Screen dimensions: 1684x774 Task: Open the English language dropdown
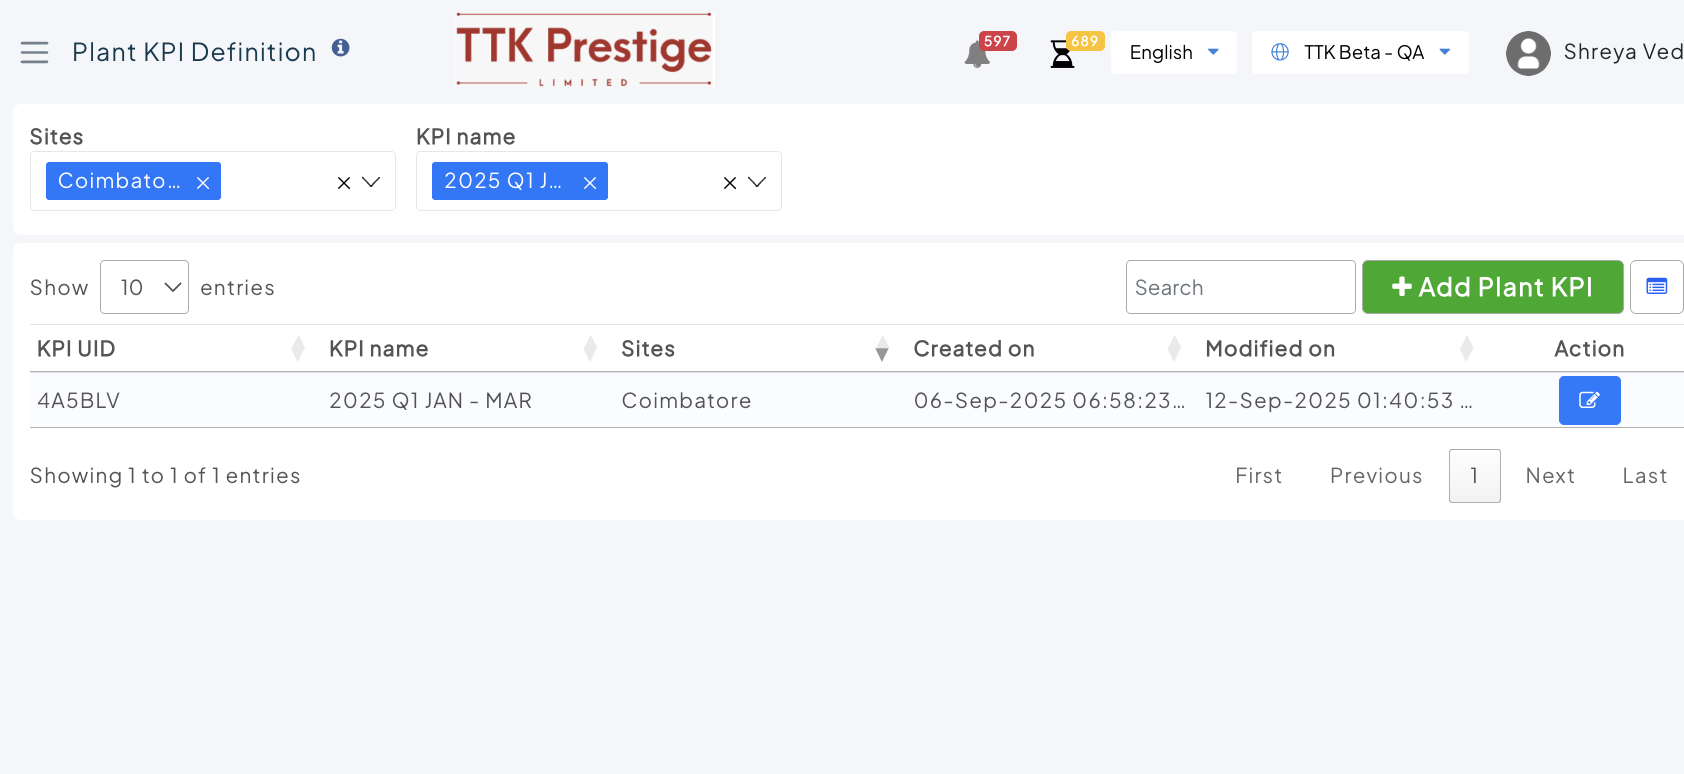(x=1173, y=52)
